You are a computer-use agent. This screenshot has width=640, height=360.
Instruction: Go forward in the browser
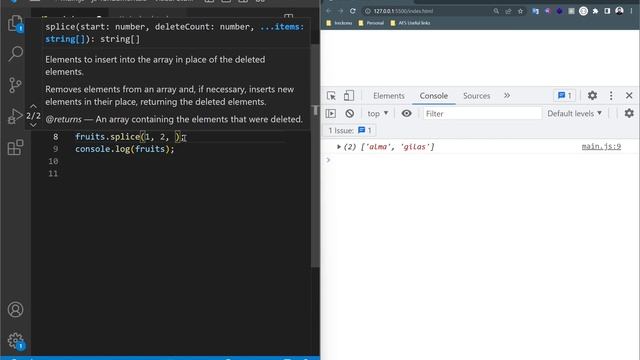tap(340, 11)
